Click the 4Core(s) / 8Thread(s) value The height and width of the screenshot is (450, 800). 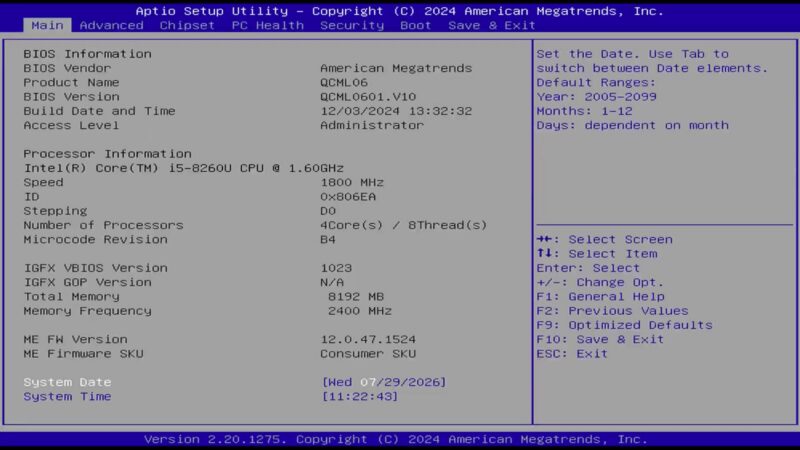click(404, 225)
